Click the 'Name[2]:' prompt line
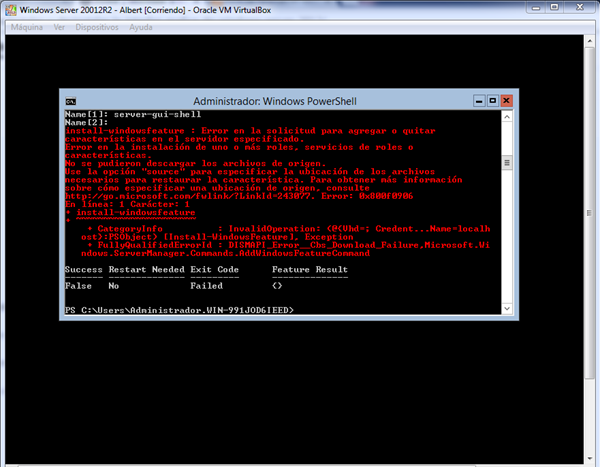The width and height of the screenshot is (600, 467). 86,122
